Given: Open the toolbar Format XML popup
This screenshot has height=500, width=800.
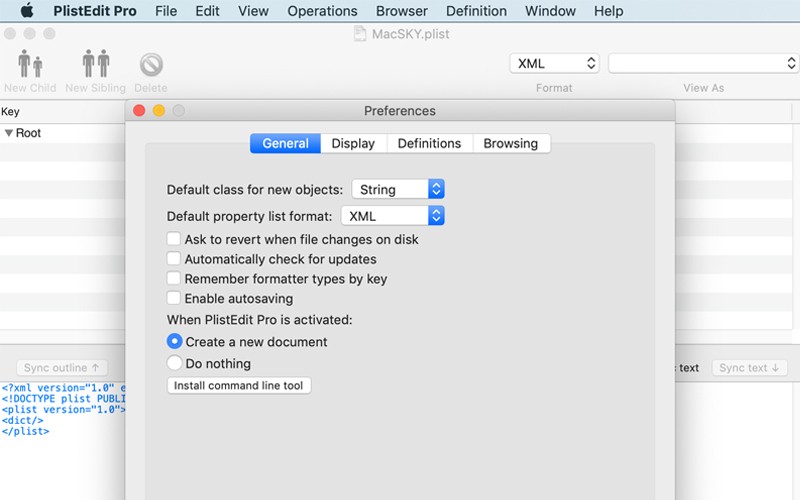Looking at the screenshot, I should click(x=555, y=63).
